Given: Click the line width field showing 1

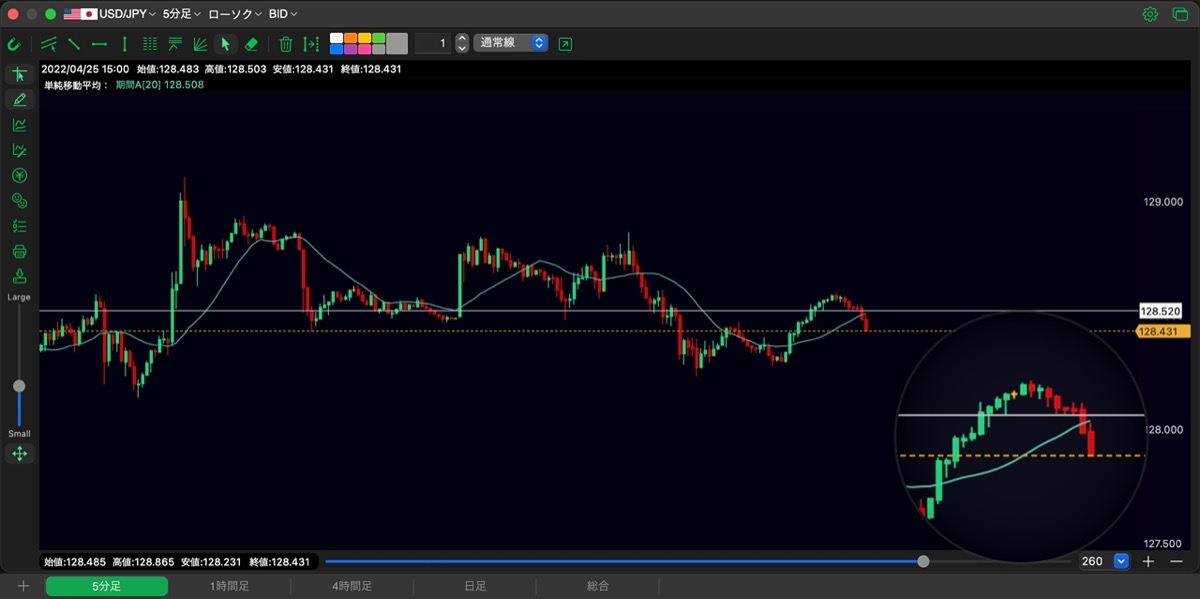Looking at the screenshot, I should tap(432, 44).
